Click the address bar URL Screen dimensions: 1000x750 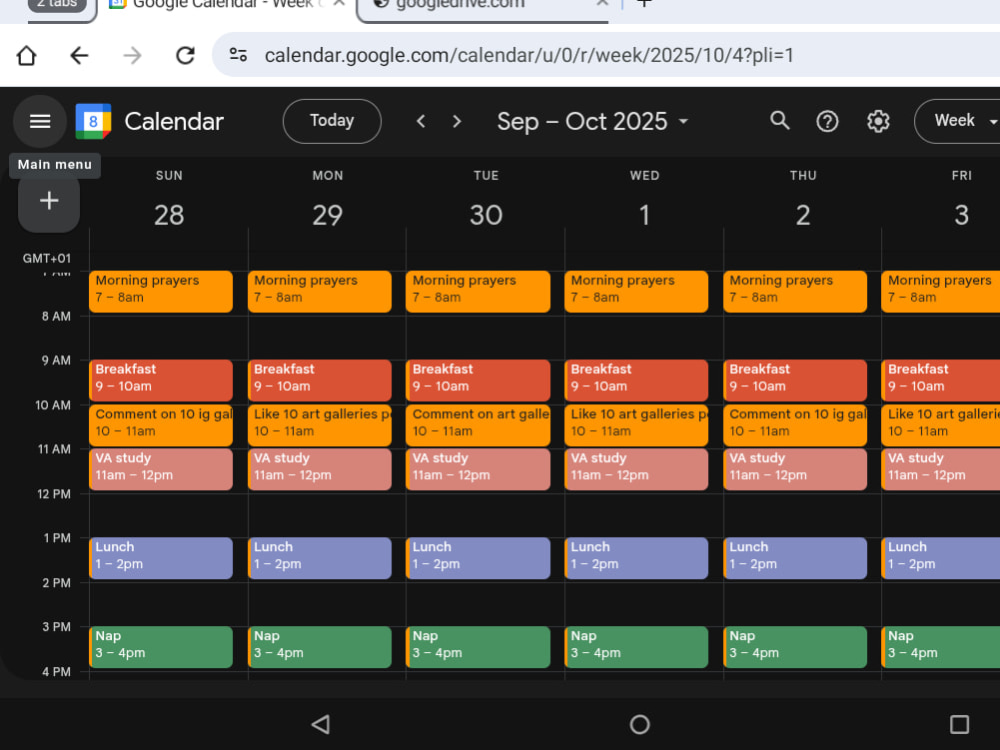[529, 55]
